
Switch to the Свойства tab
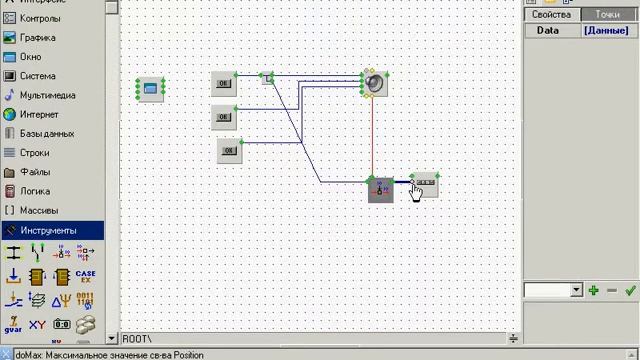[551, 14]
